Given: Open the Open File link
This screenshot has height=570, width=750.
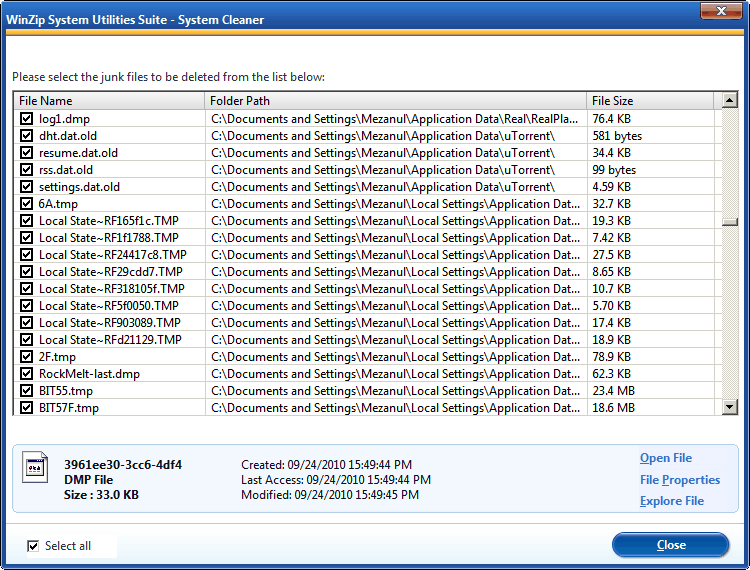Looking at the screenshot, I should tap(666, 458).
